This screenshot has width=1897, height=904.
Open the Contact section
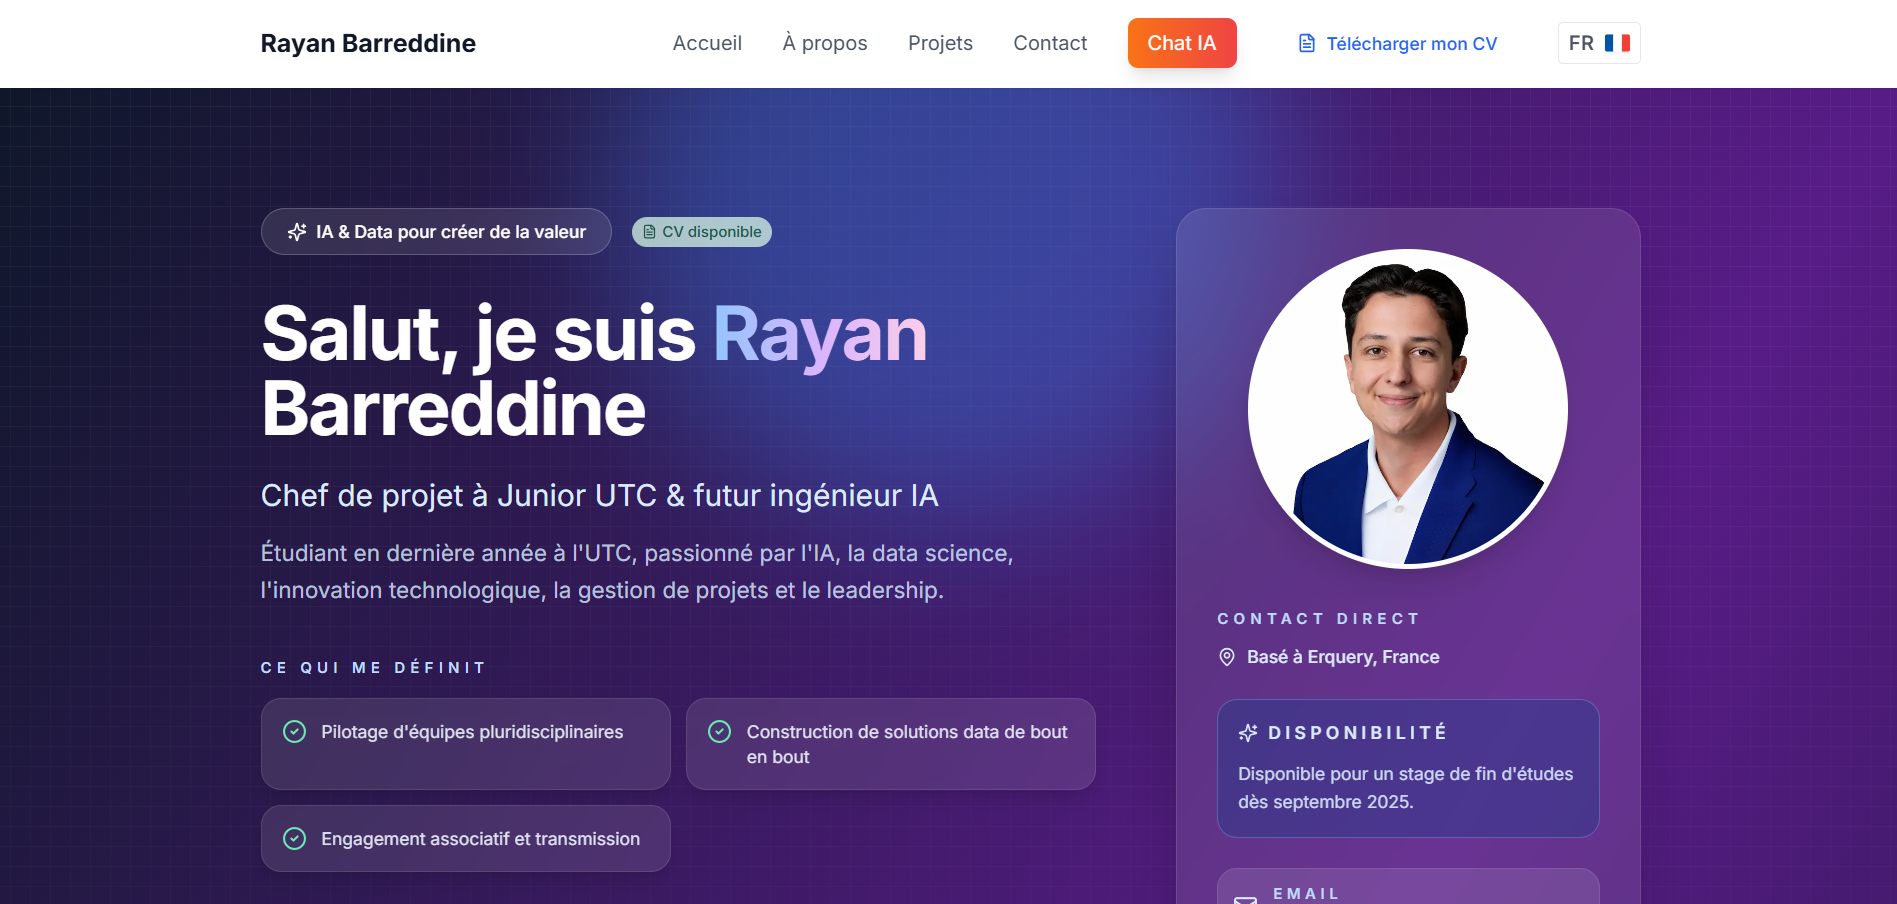pos(1050,43)
